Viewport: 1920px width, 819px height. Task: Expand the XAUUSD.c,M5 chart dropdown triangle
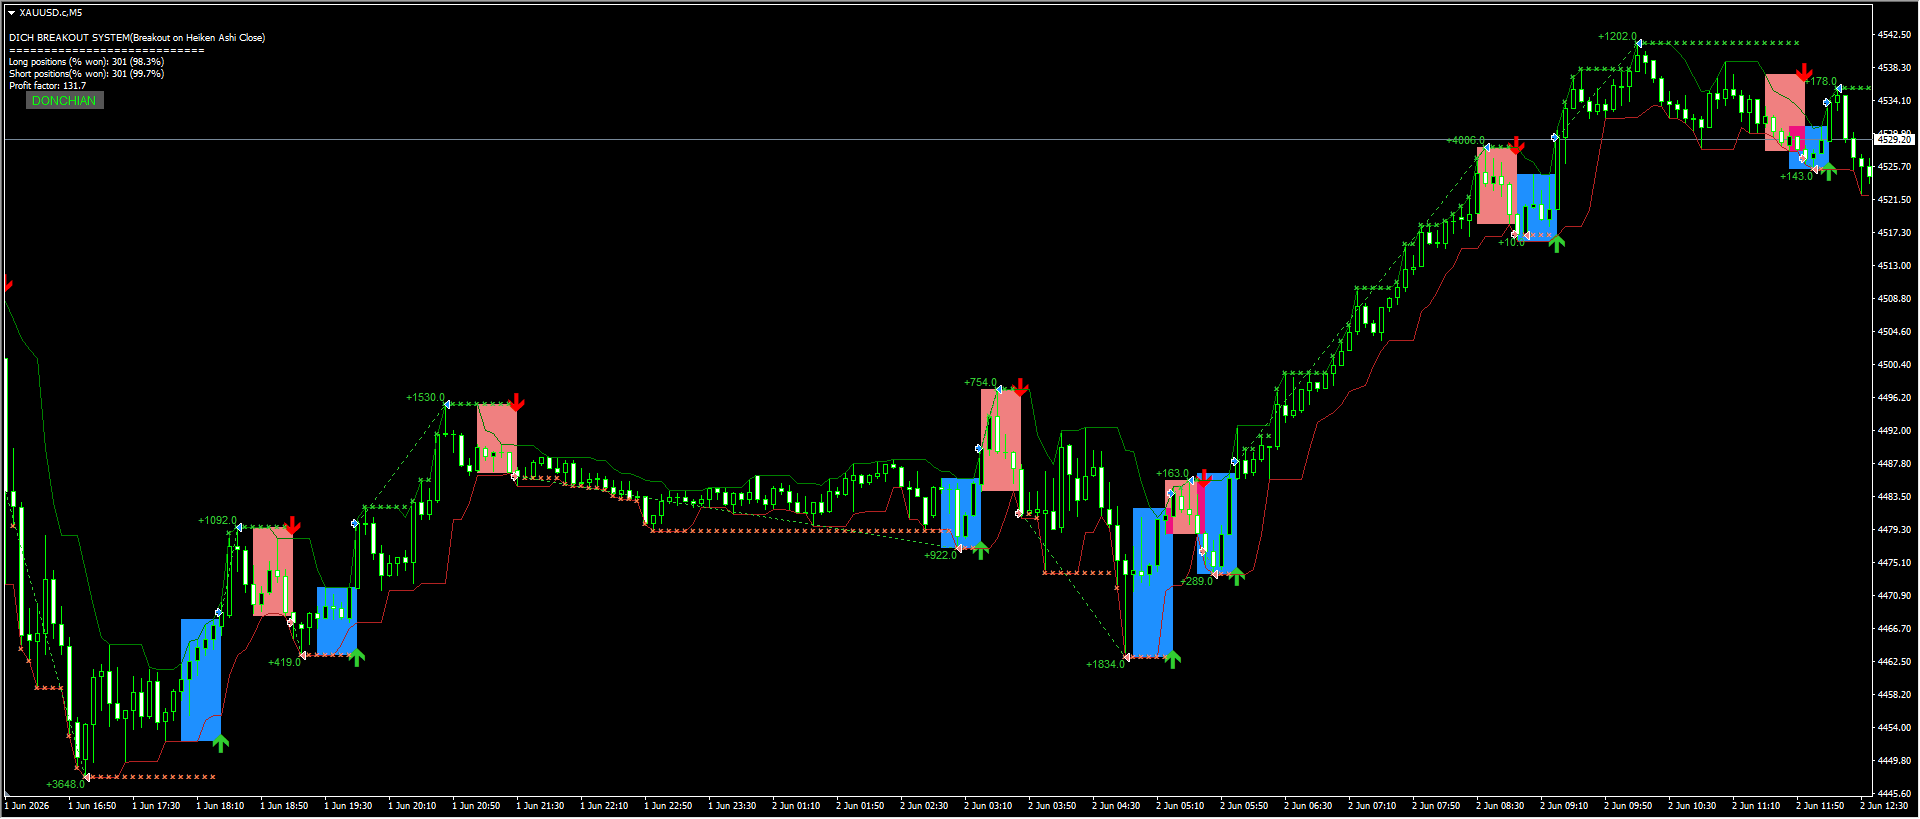pyautogui.click(x=11, y=13)
